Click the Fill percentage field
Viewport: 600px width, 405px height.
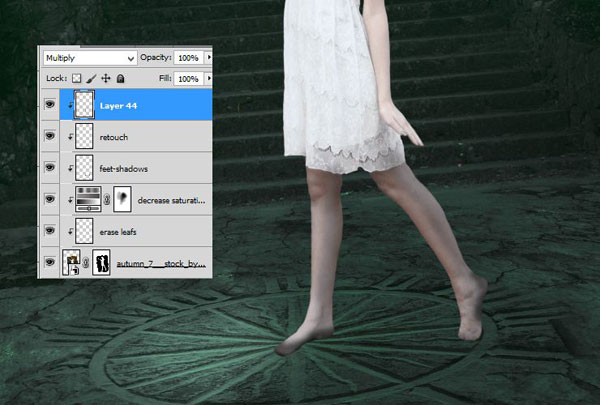189,78
